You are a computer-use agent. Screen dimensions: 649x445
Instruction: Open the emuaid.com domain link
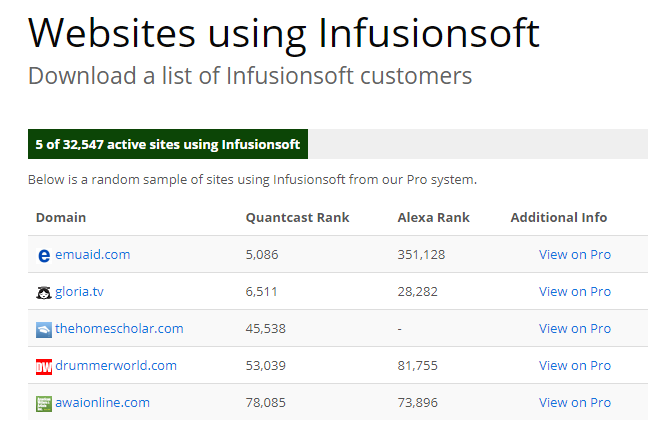coord(93,254)
